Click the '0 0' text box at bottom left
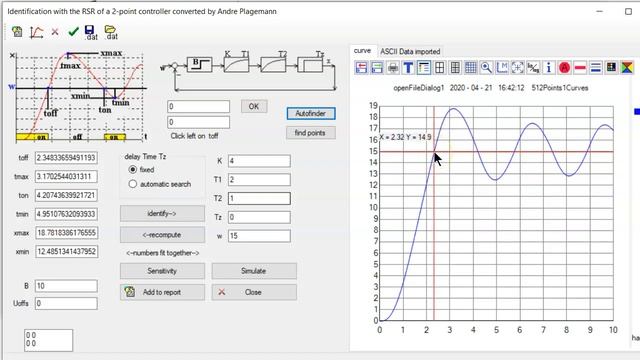This screenshot has height=360, width=640. (49, 340)
